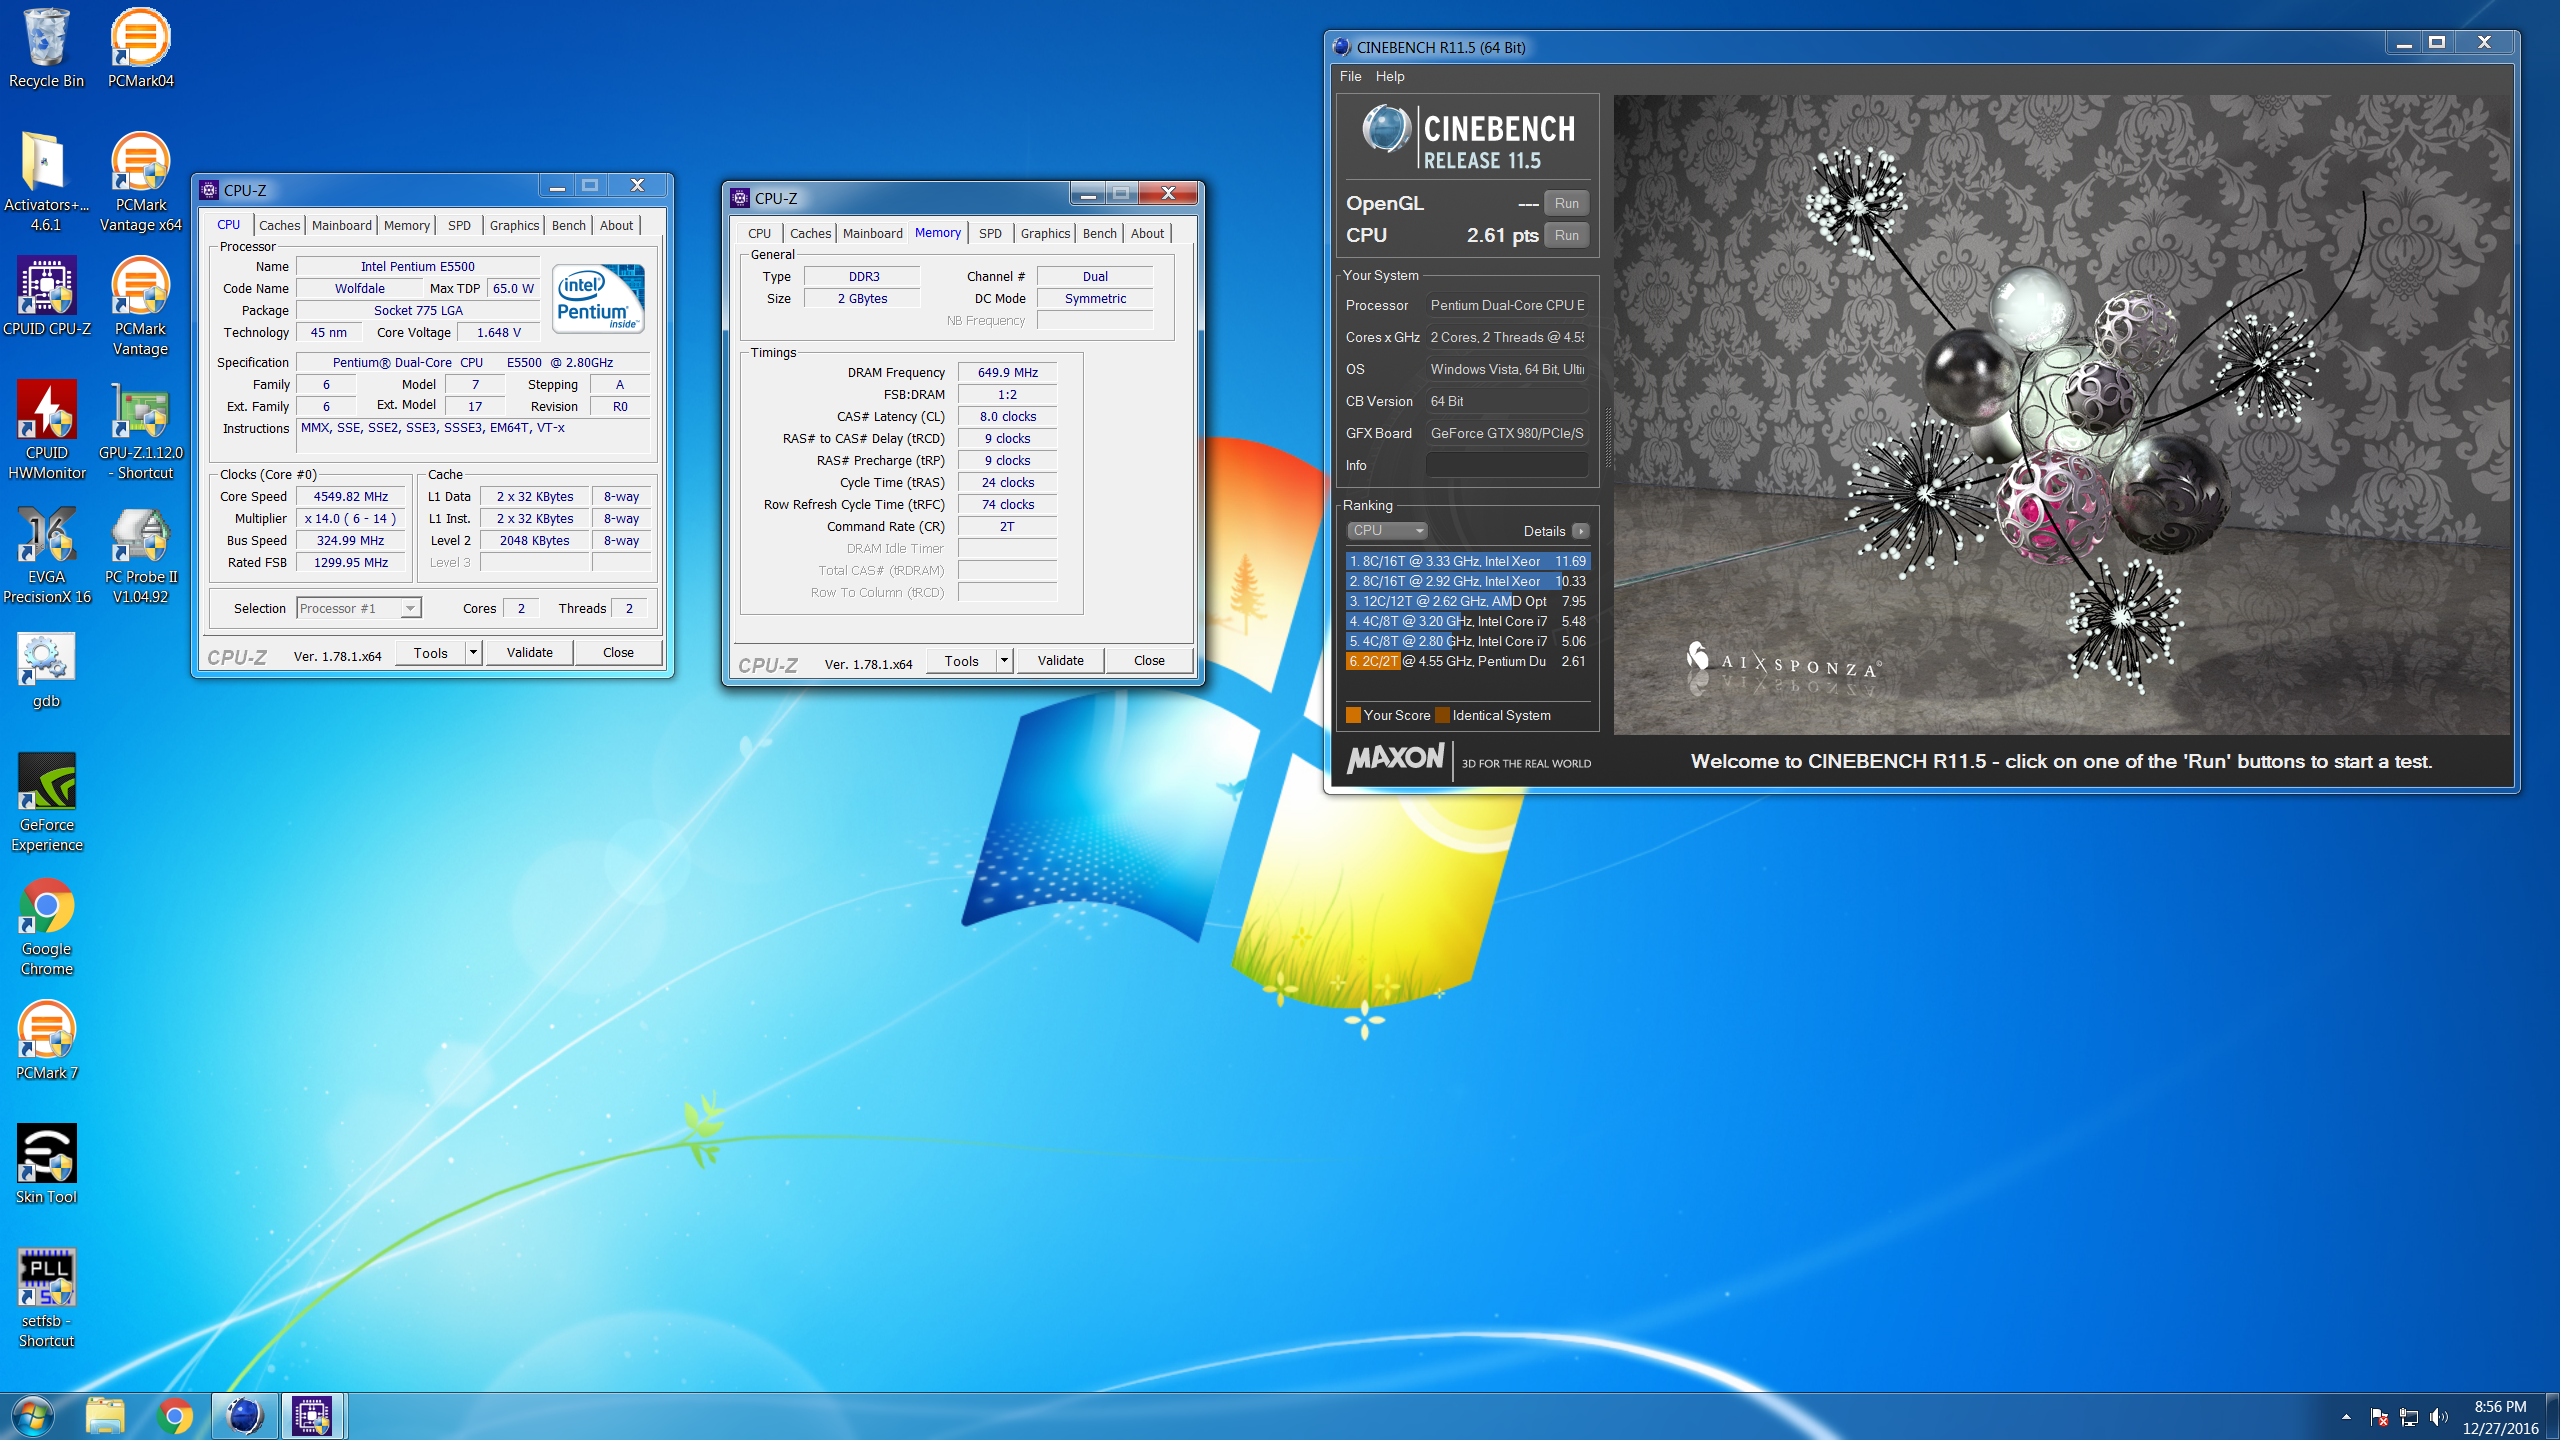Open SPD tab in left CPU-Z

click(459, 226)
